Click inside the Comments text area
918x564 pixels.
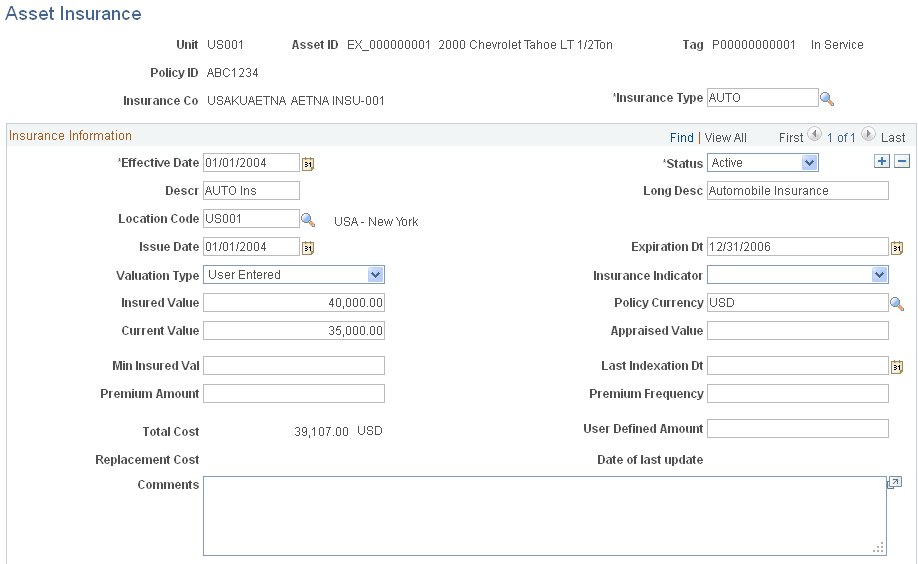point(544,515)
